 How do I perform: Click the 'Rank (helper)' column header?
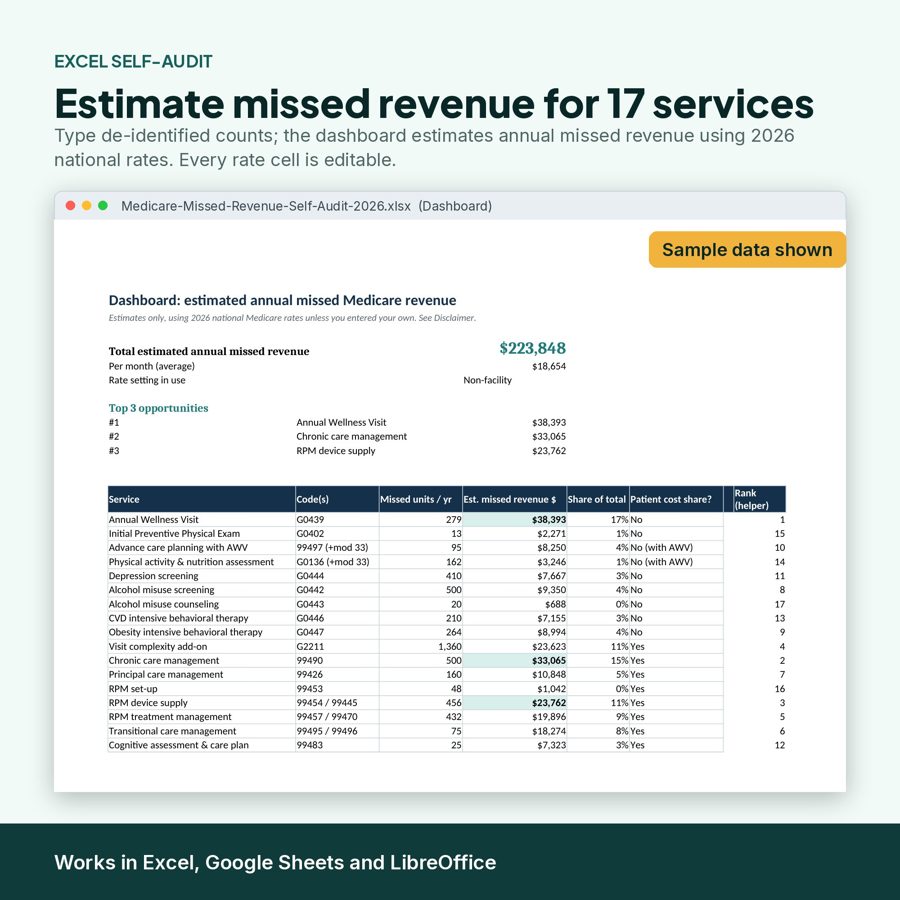tap(759, 499)
